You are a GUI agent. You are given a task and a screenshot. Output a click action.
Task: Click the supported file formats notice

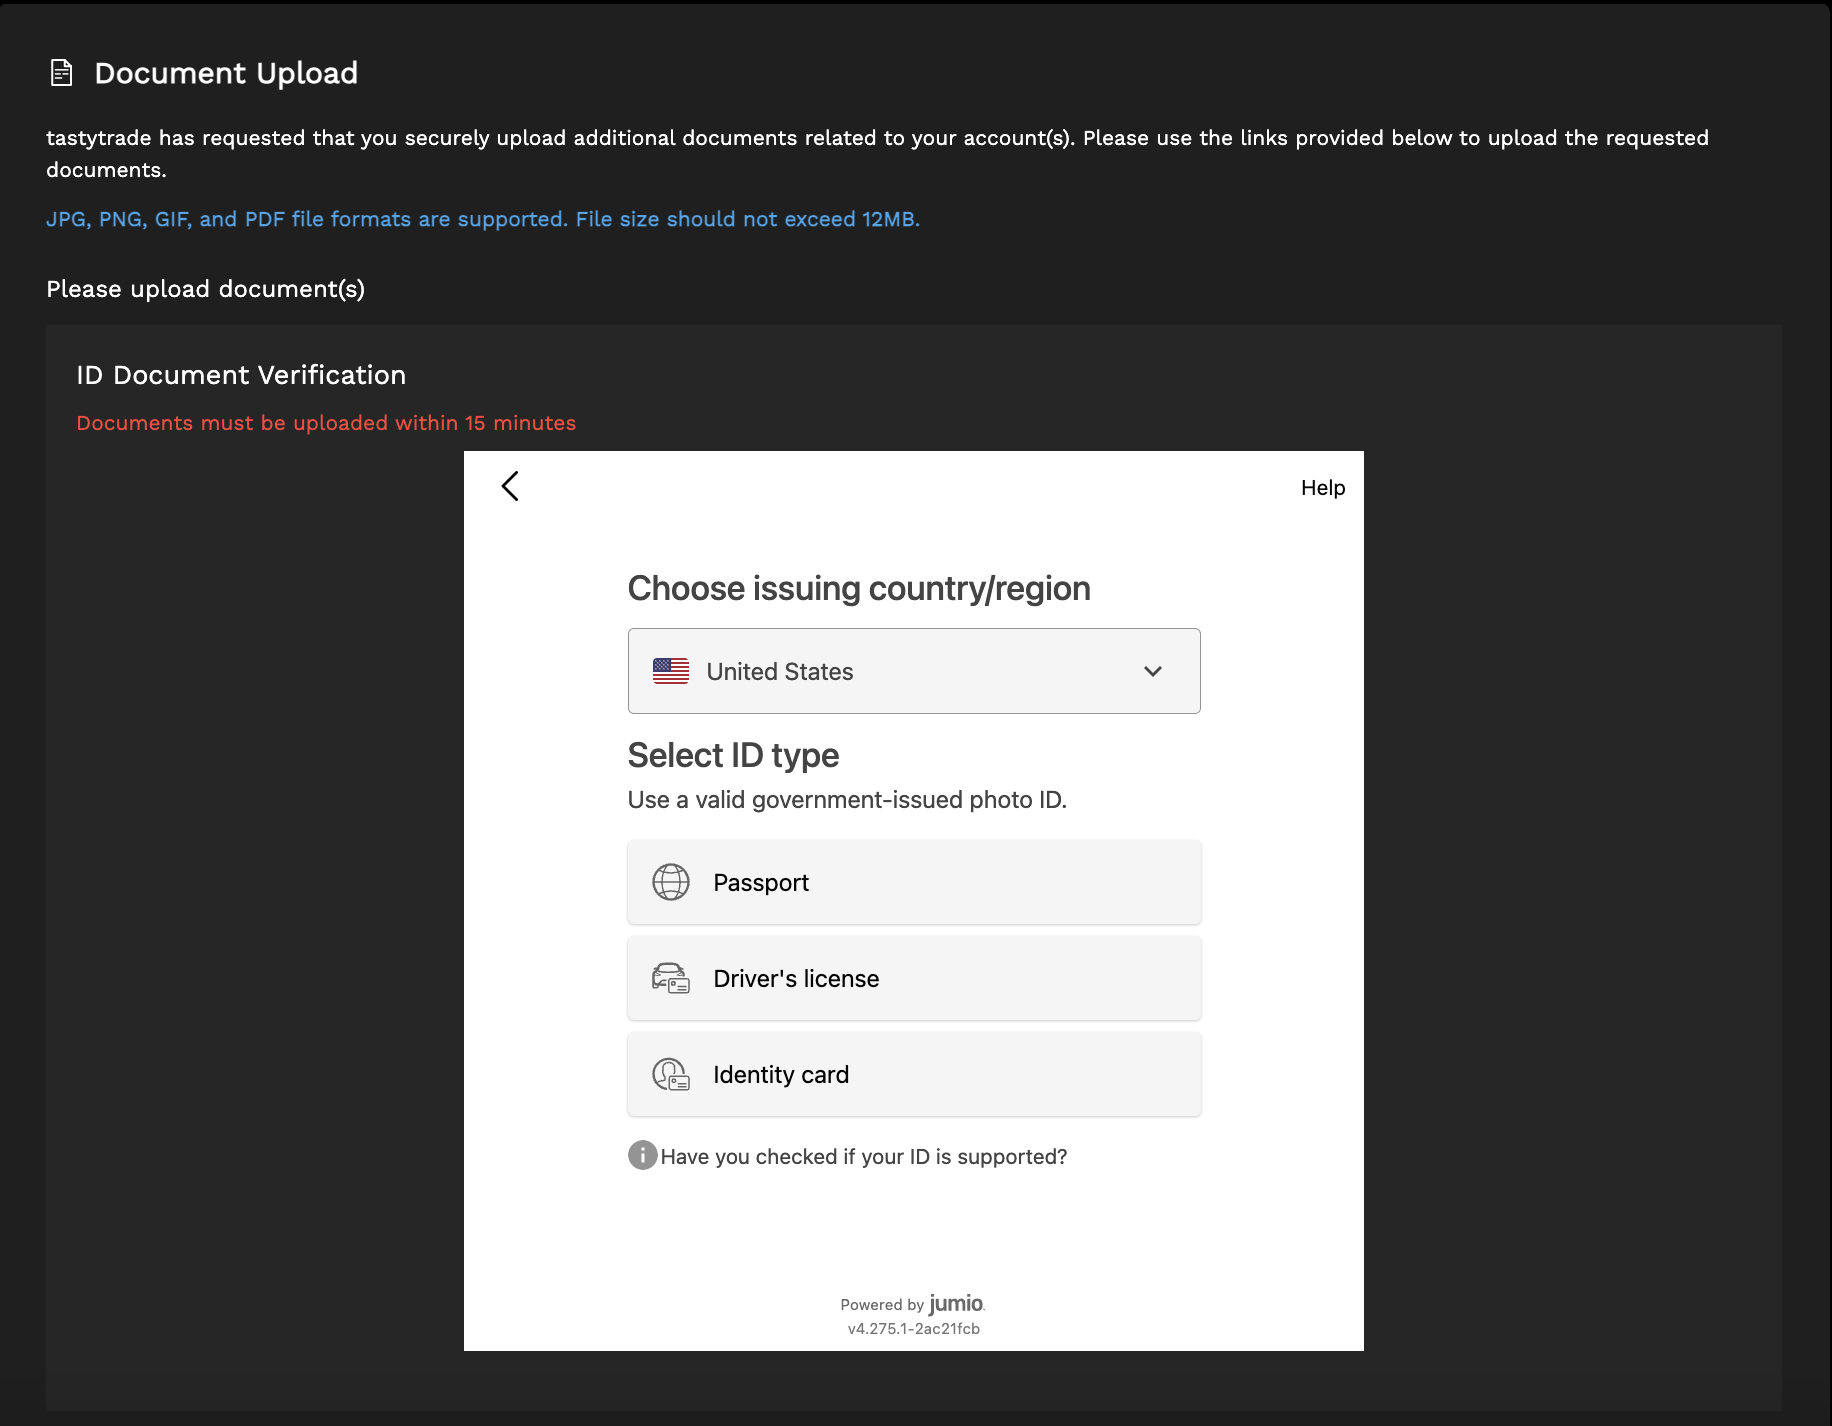click(x=483, y=218)
